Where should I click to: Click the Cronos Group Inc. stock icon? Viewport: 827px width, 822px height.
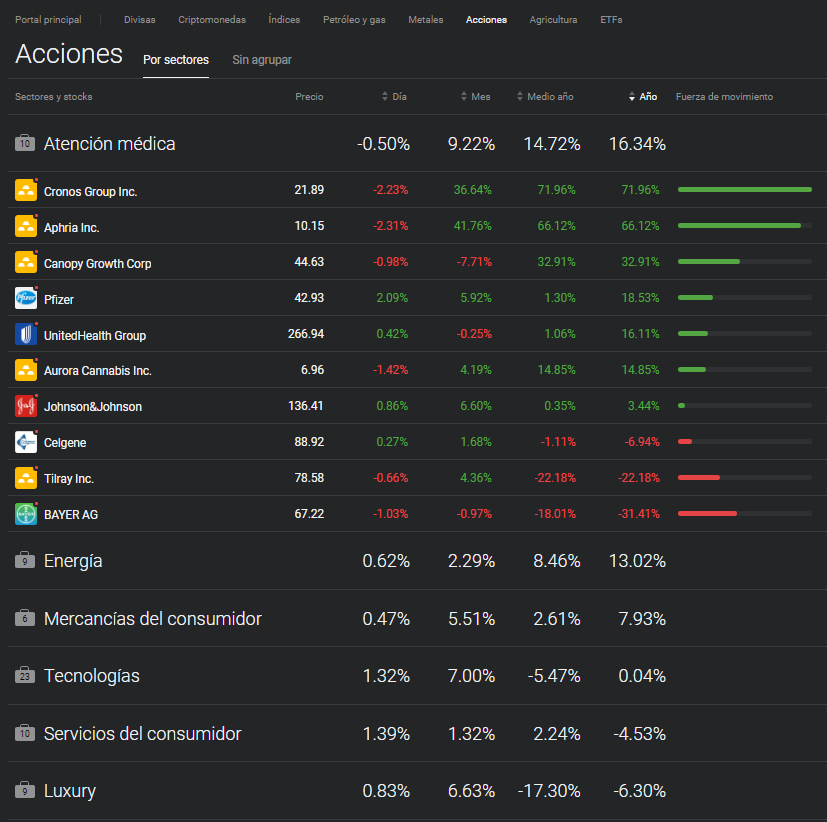coord(26,190)
